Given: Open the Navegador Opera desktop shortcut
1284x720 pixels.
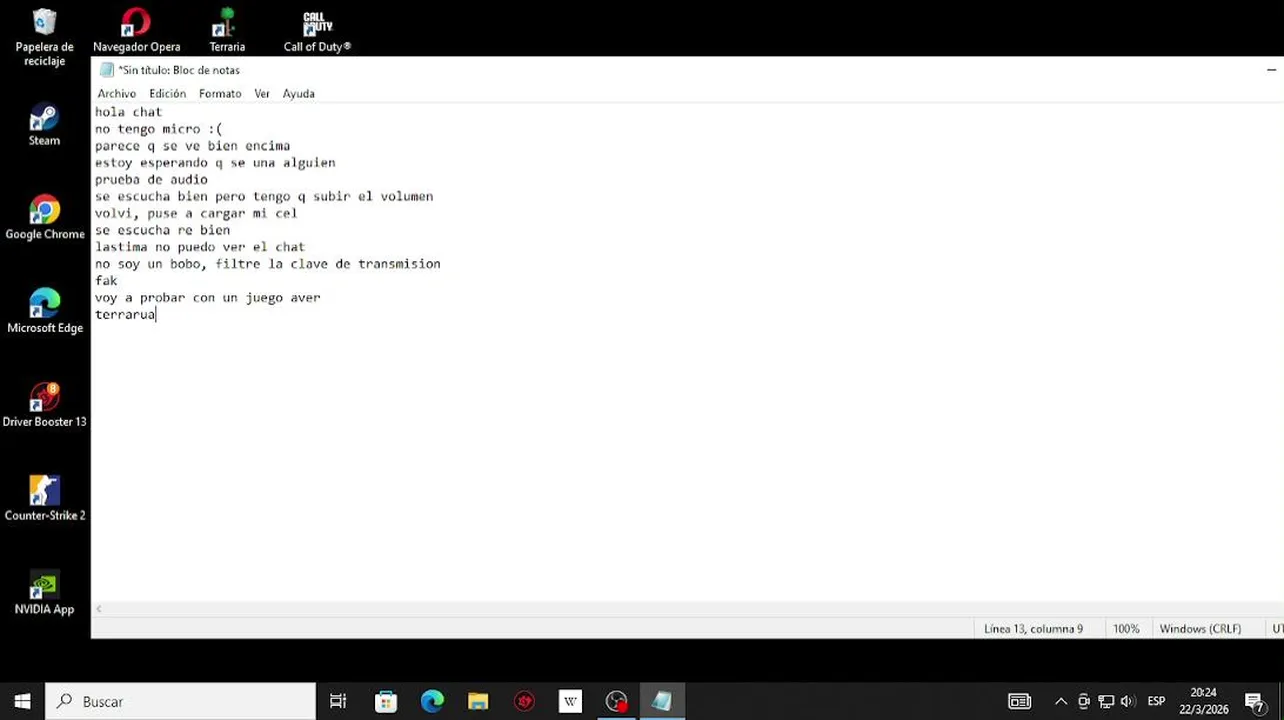Looking at the screenshot, I should coord(136,31).
